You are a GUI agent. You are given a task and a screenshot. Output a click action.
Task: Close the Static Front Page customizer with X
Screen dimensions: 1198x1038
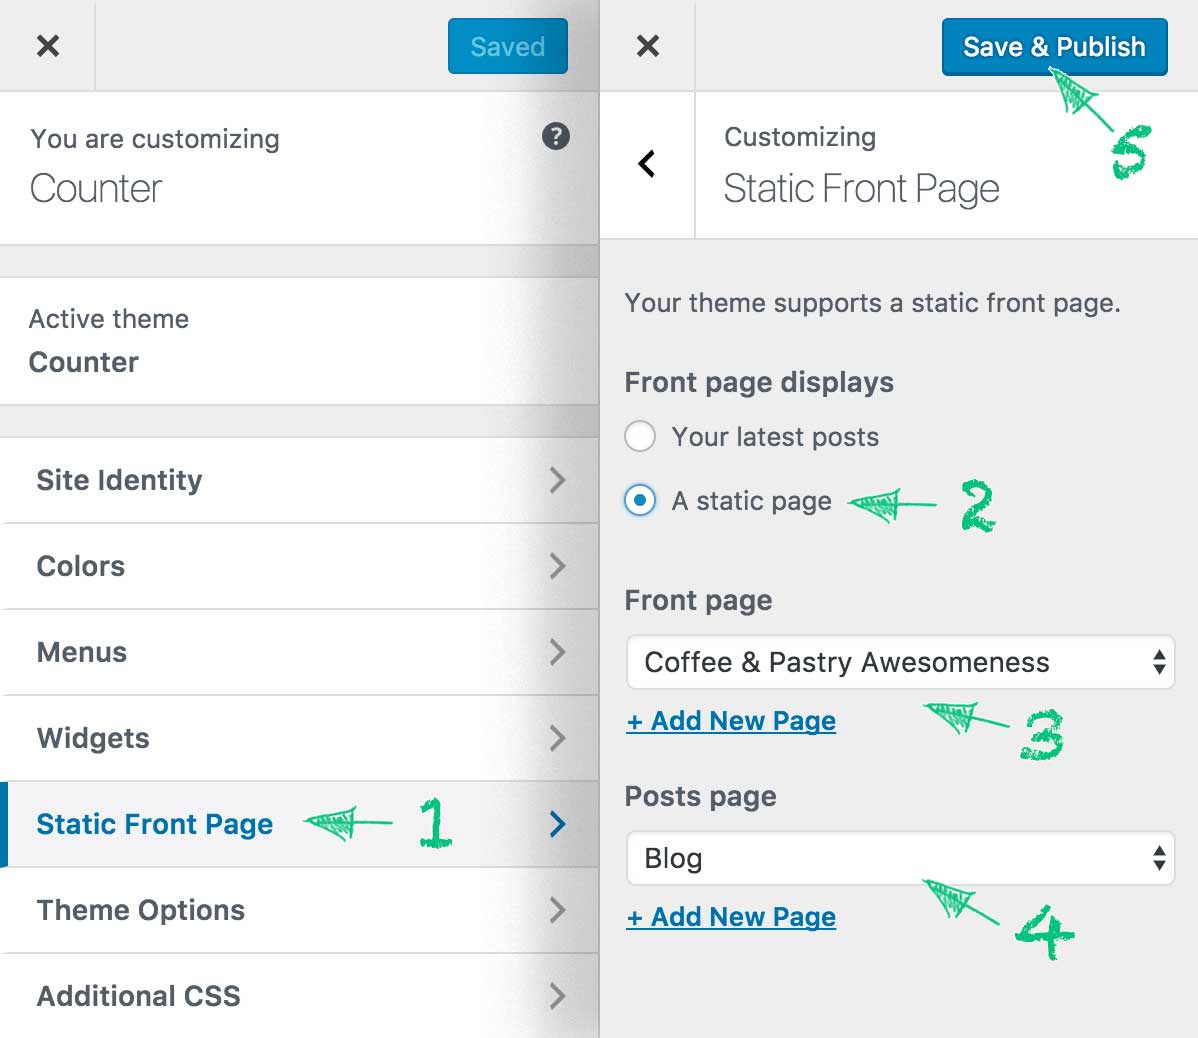647,46
